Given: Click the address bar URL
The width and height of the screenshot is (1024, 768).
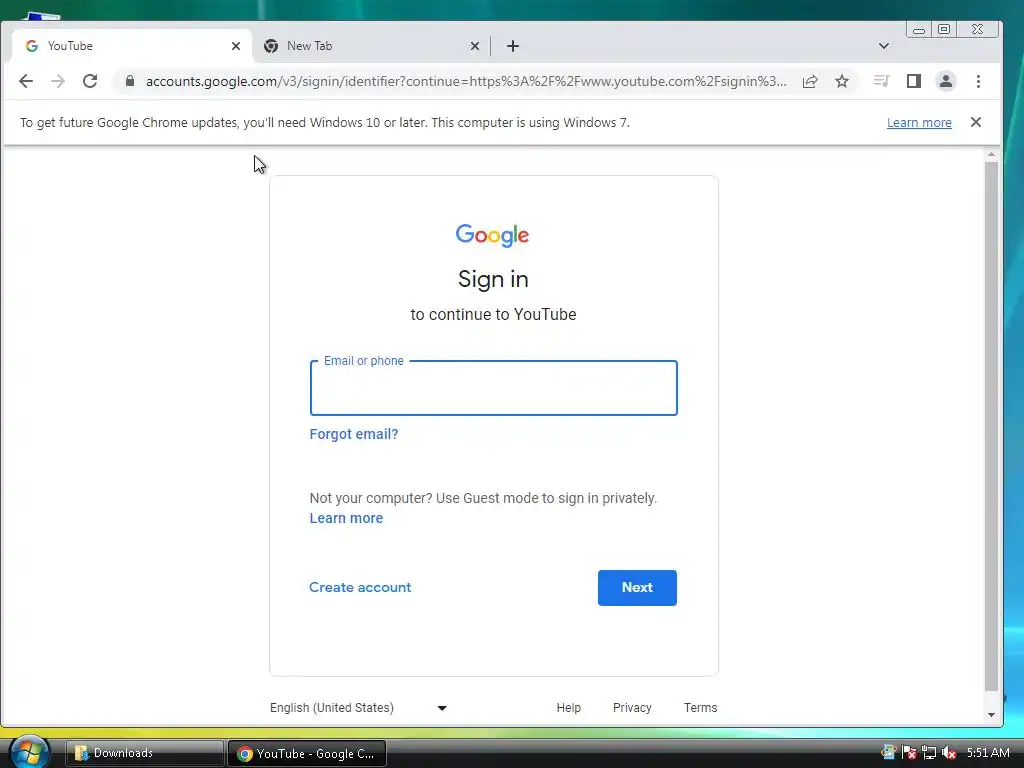Looking at the screenshot, I should [466, 81].
